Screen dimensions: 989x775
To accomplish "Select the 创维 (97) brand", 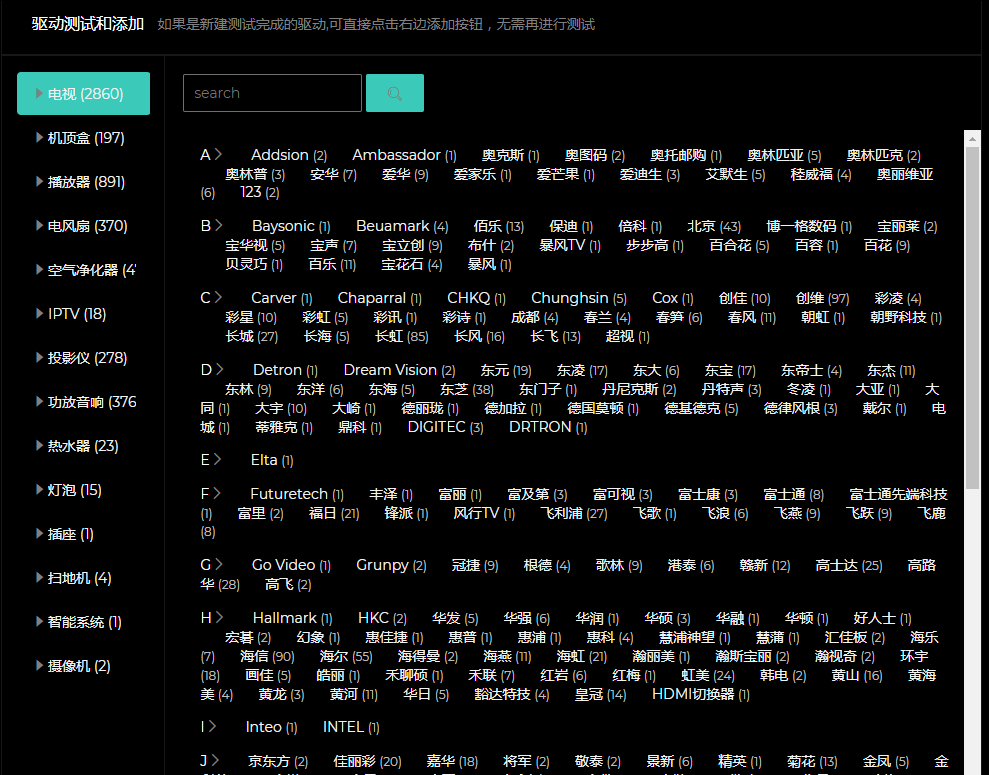I will coord(822,298).
